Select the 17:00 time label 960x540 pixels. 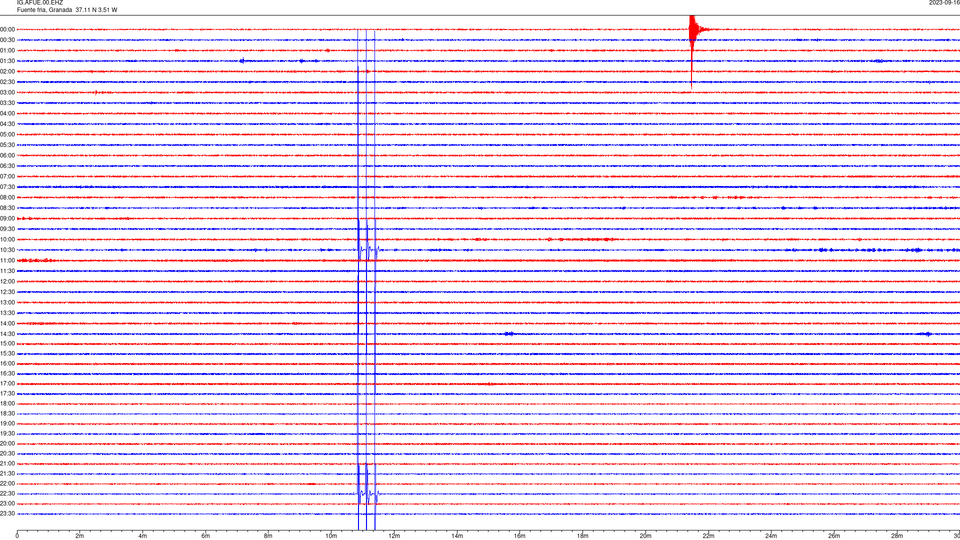click(7, 384)
